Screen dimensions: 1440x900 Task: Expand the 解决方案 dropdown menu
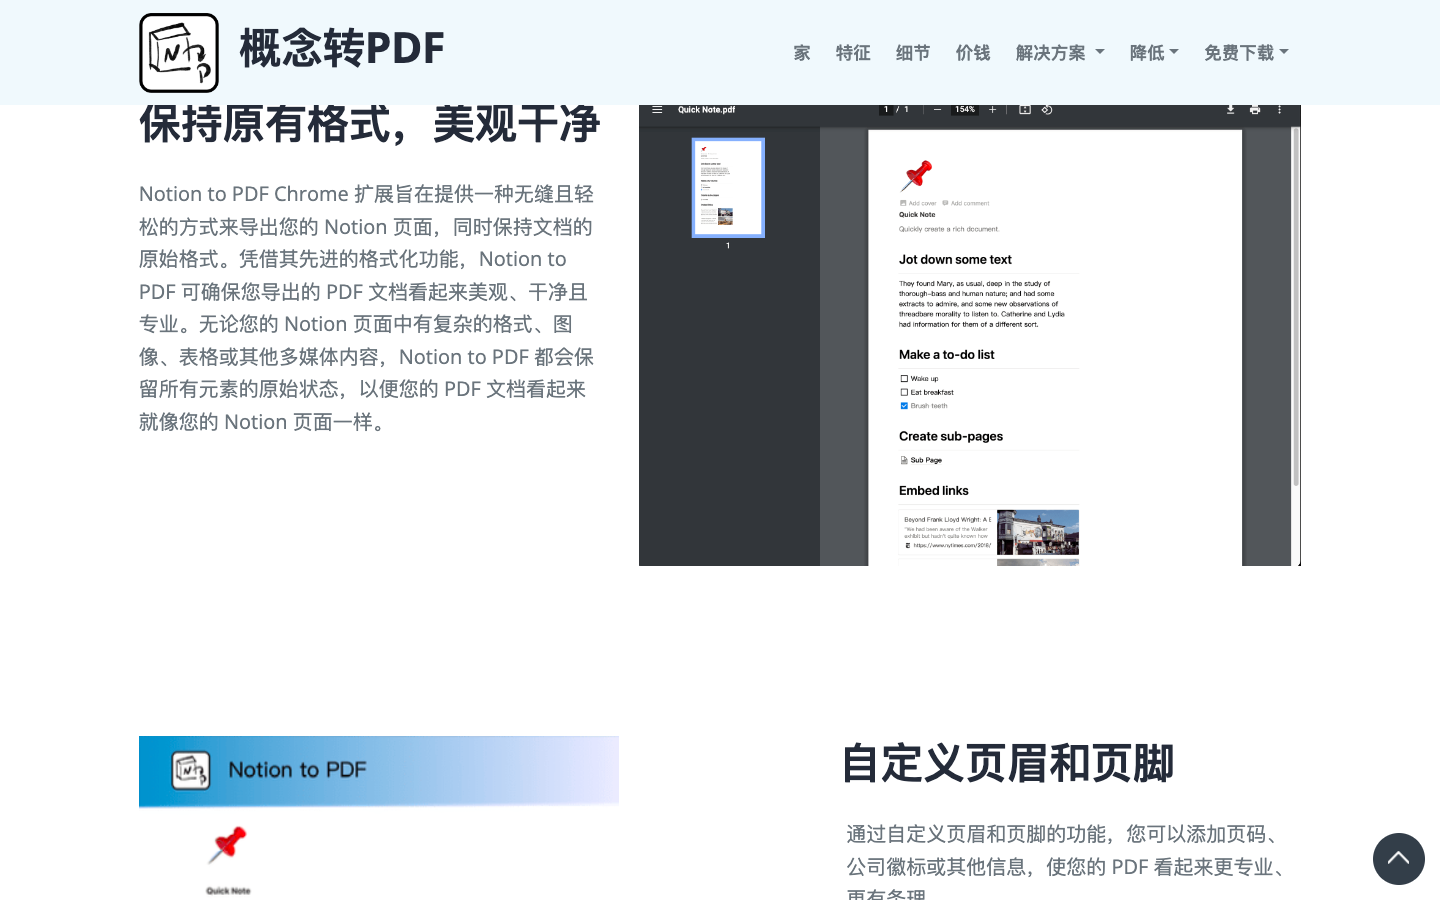(1060, 53)
